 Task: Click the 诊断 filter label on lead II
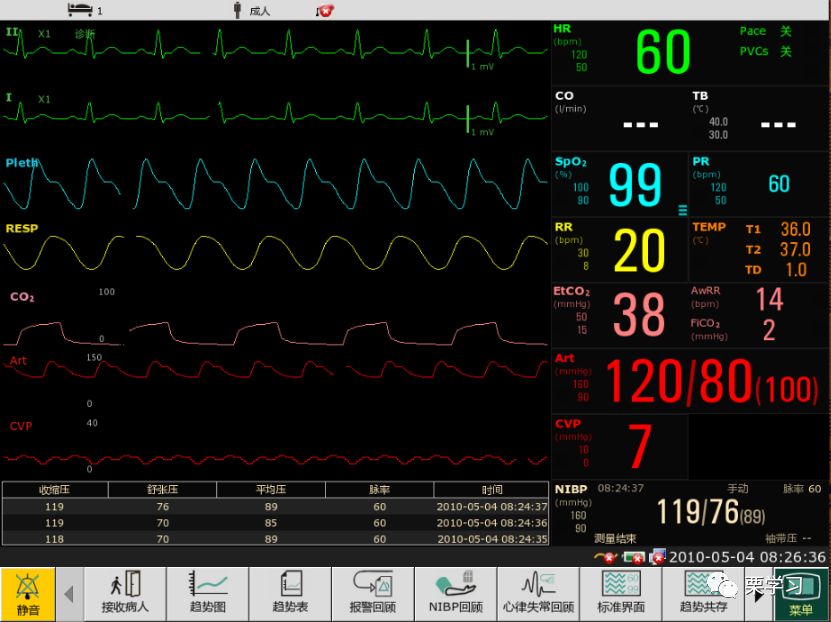tap(85, 34)
